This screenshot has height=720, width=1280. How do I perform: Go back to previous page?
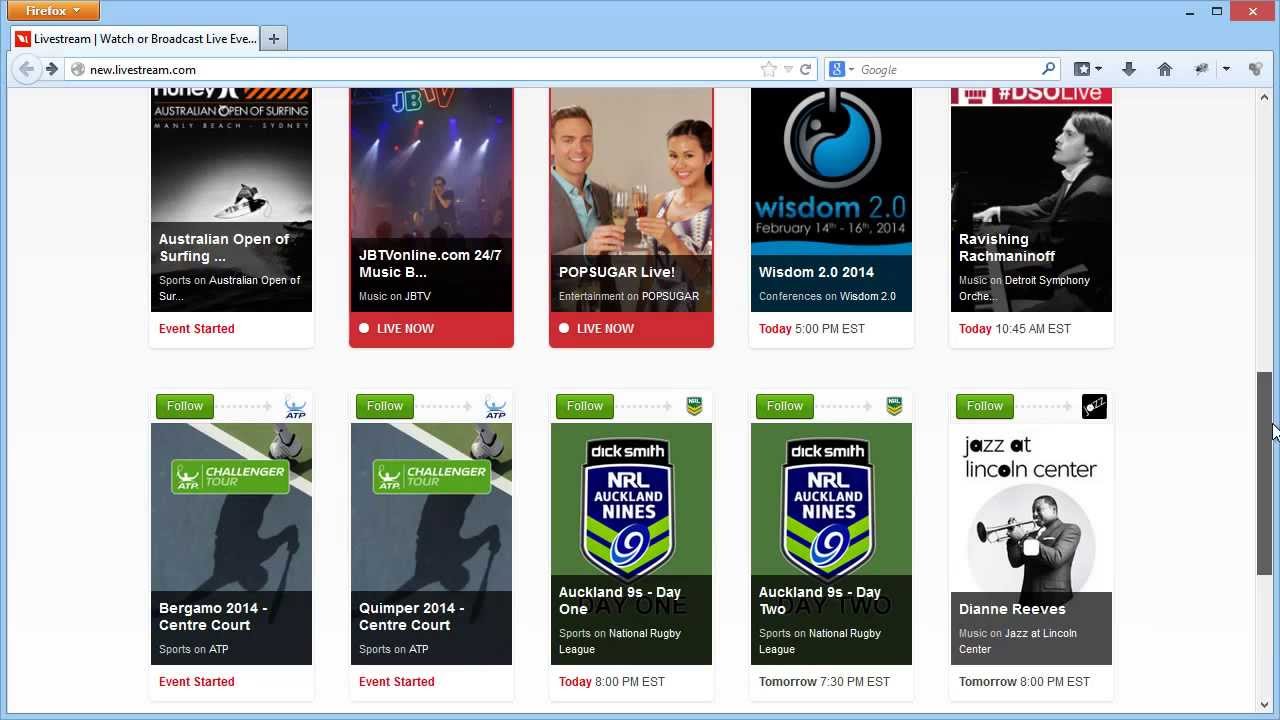(26, 69)
